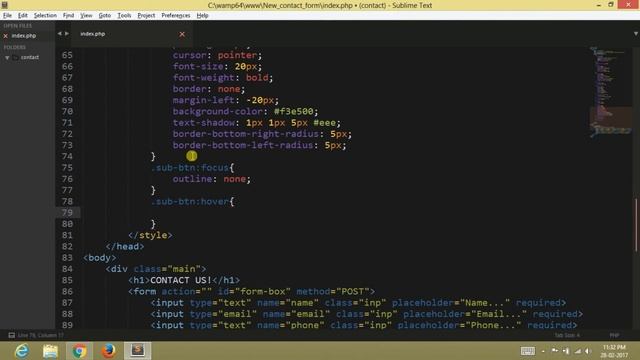The height and width of the screenshot is (360, 640).
Task: Open the volume tray icon
Action: click(x=588, y=351)
